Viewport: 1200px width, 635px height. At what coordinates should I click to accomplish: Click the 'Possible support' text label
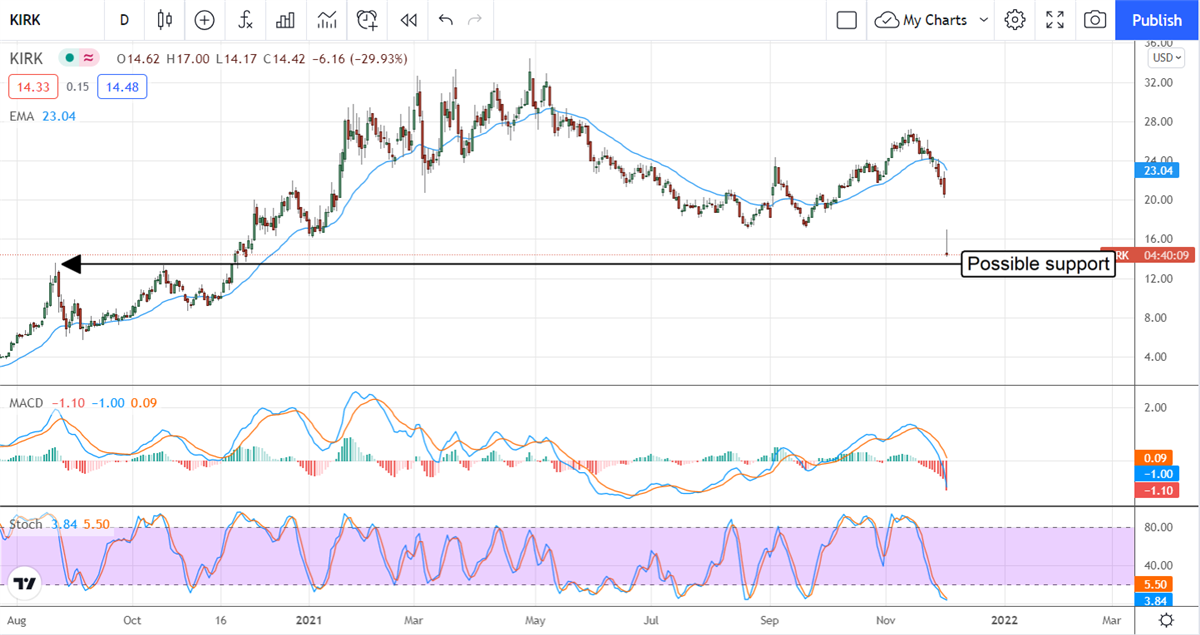tap(1038, 264)
